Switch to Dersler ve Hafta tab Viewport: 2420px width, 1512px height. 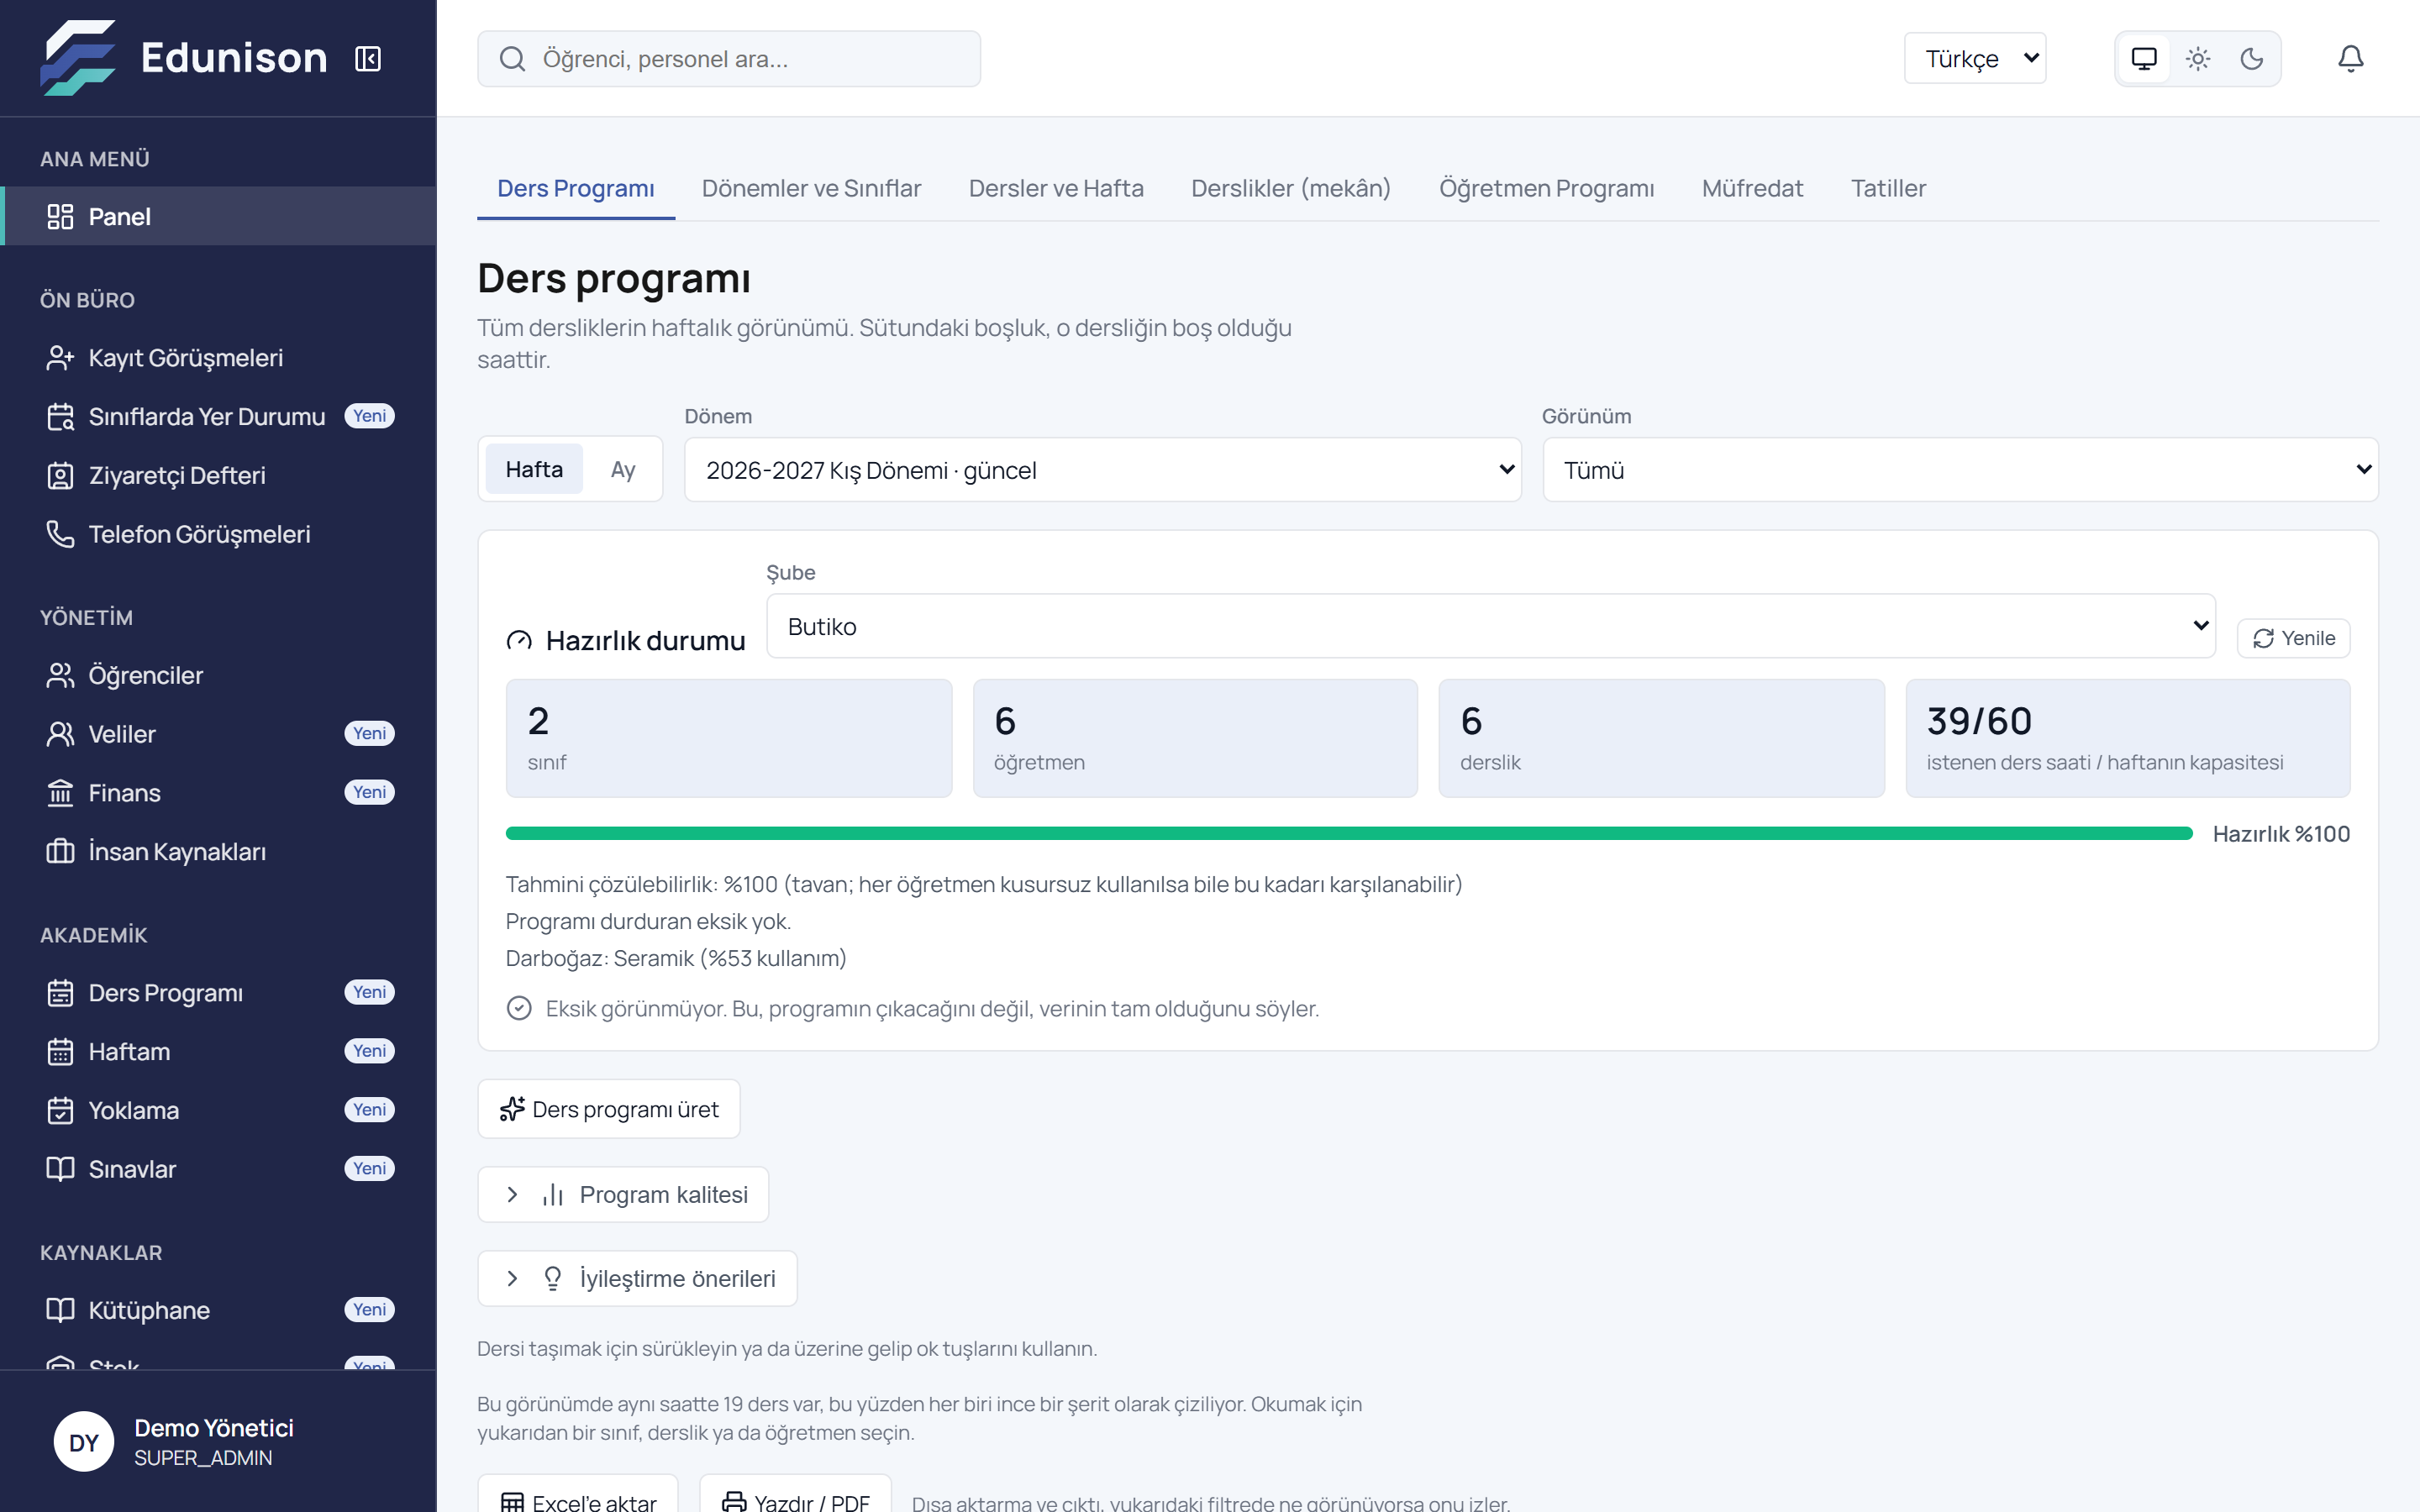[x=1056, y=188]
